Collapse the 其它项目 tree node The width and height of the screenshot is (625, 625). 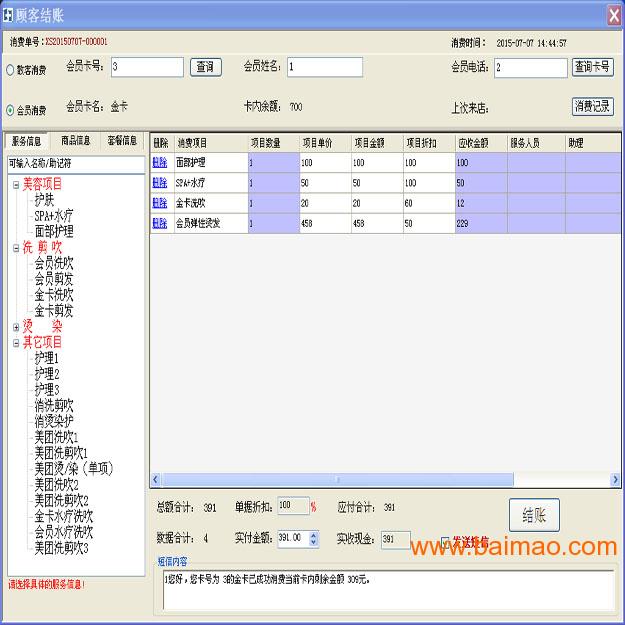click(x=16, y=343)
